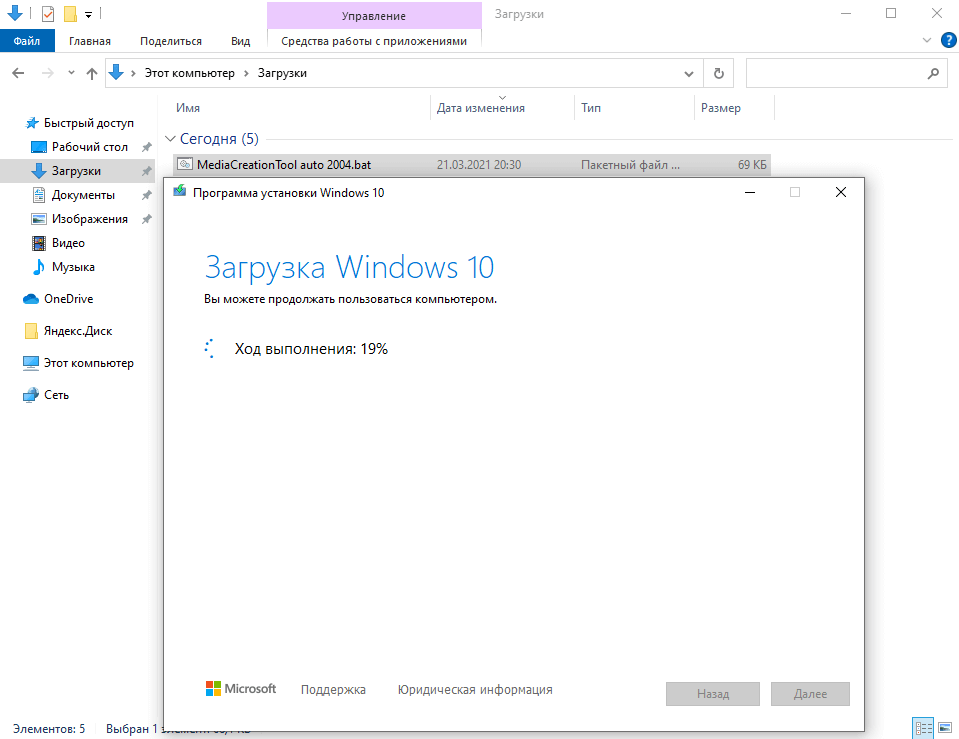Click the search magnifier icon
Screen dimensions: 959x739
[x=933, y=73]
